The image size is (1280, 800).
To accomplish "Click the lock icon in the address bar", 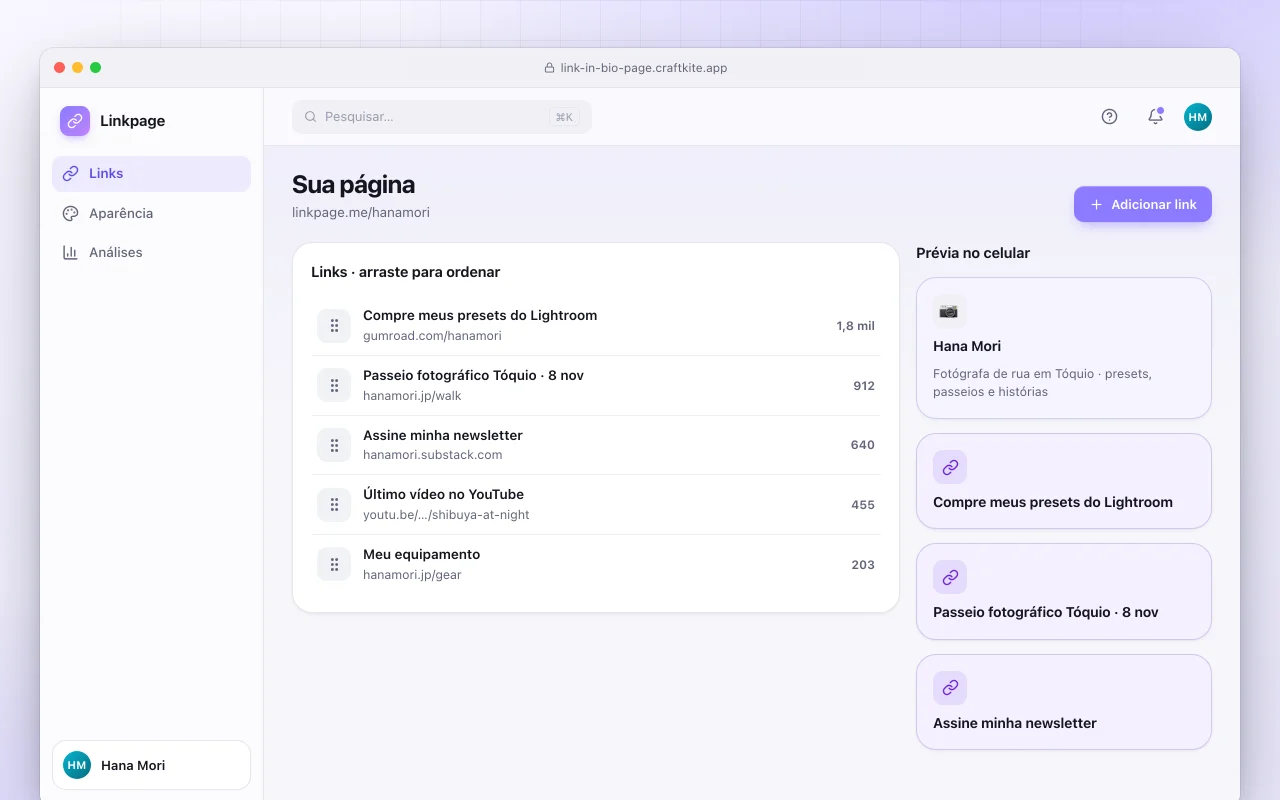I will [549, 68].
